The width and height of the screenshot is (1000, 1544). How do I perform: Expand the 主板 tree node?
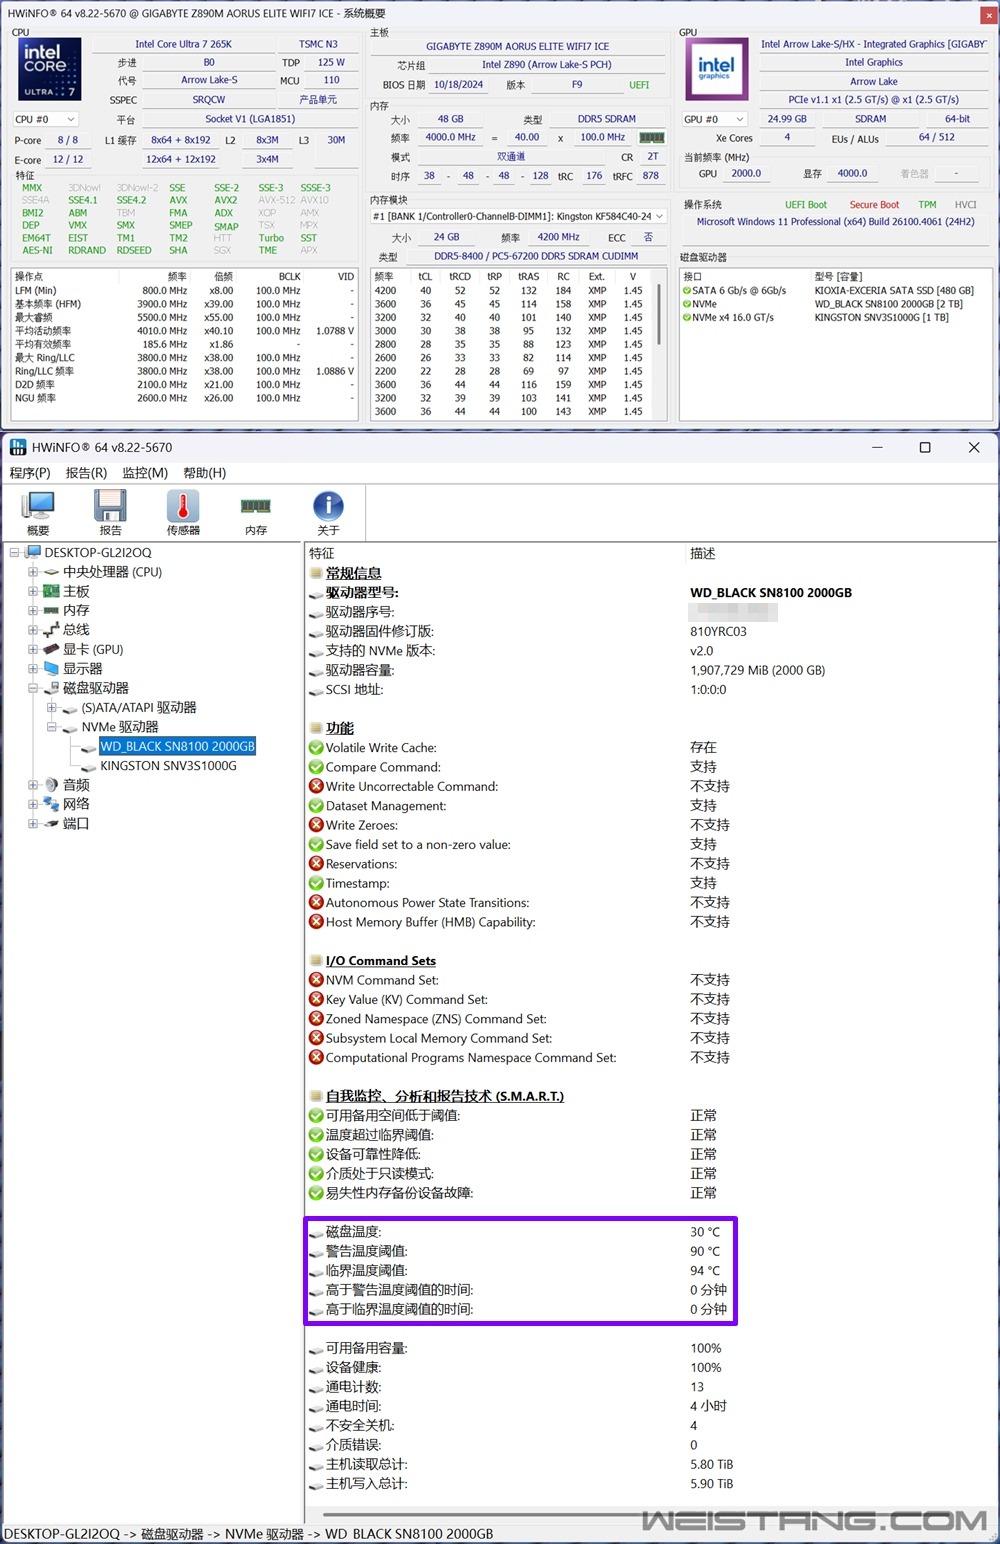(33, 592)
